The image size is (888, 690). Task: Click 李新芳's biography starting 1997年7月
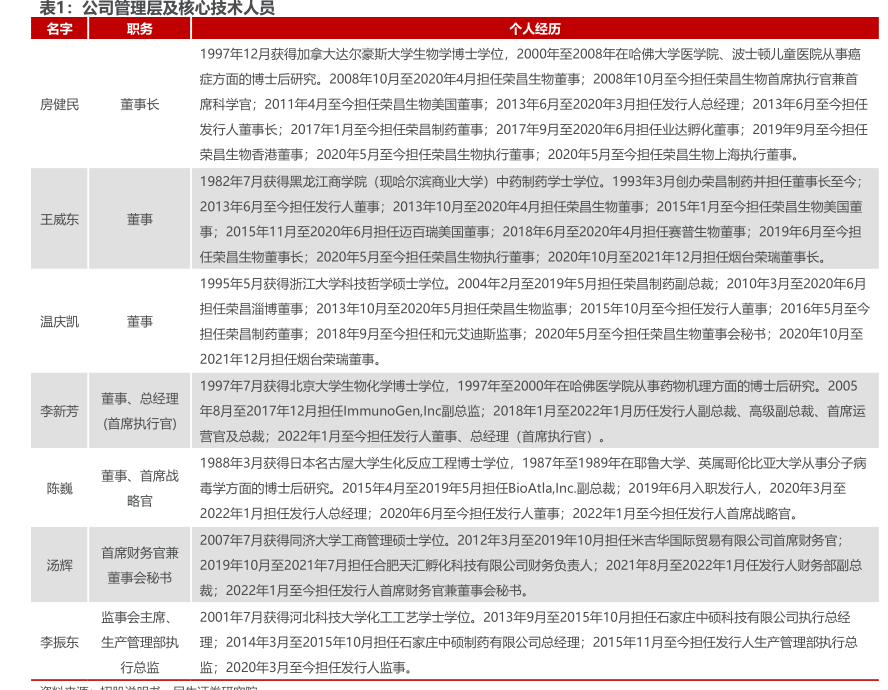[x=532, y=411]
